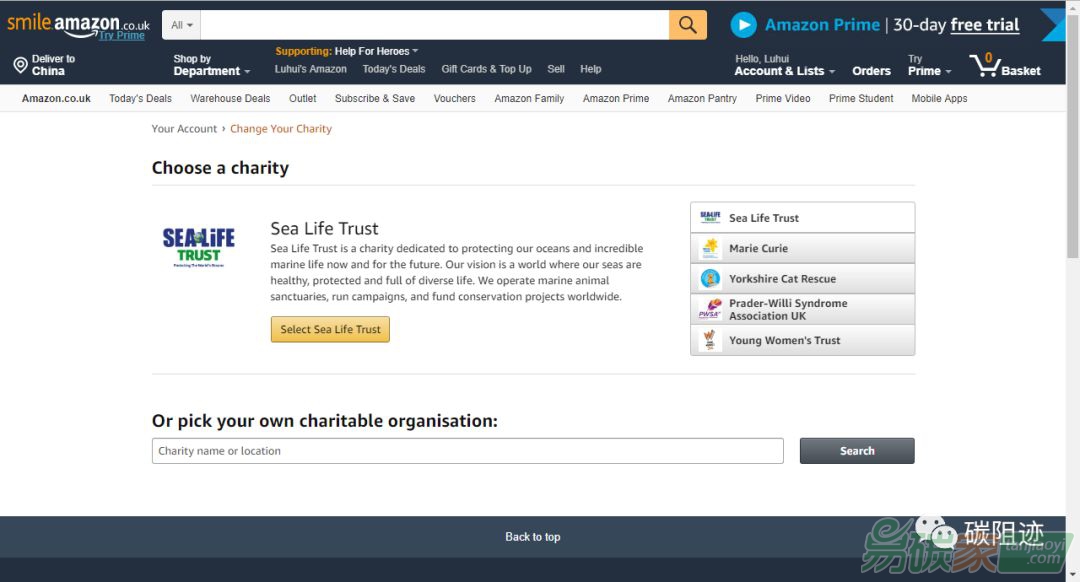Click the Deliver to China location pin
The width and height of the screenshot is (1080, 582).
coord(20,66)
